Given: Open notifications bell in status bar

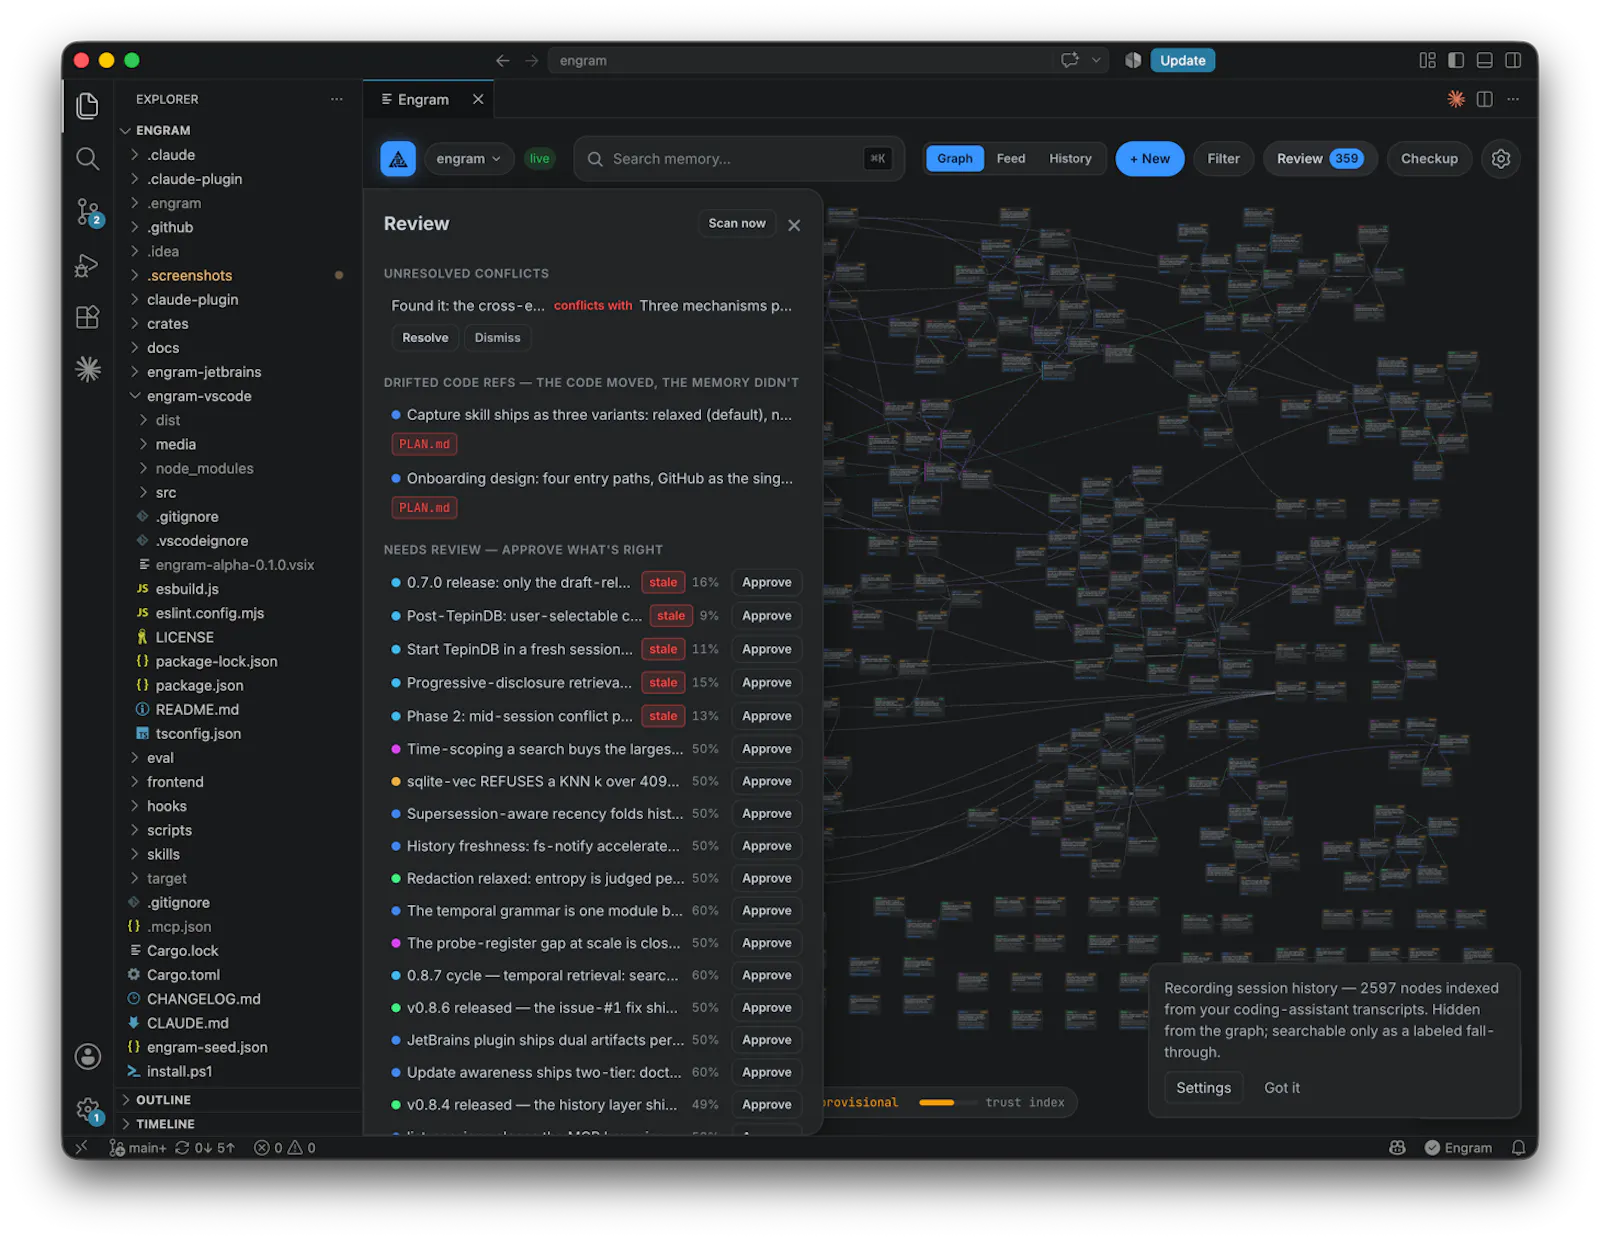Looking at the screenshot, I should tap(1518, 1148).
